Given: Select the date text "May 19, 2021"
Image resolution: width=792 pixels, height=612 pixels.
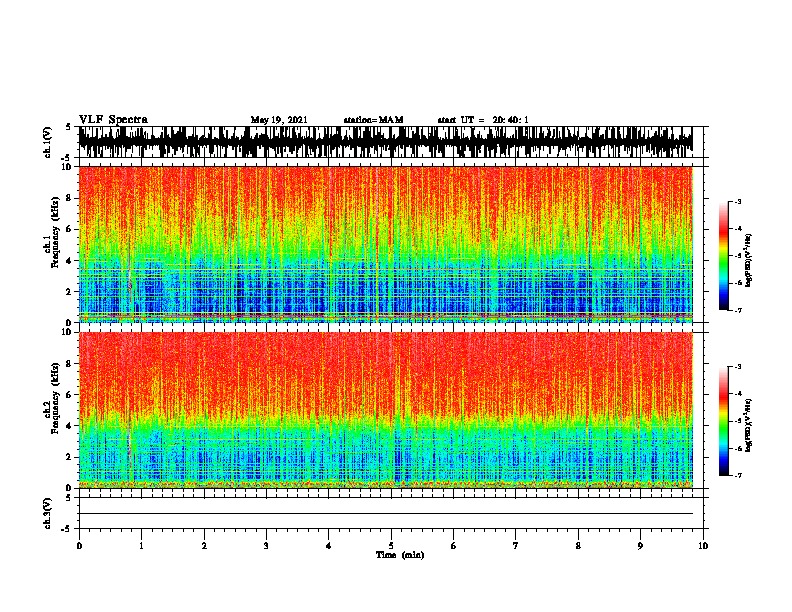Looking at the screenshot, I should point(279,120).
